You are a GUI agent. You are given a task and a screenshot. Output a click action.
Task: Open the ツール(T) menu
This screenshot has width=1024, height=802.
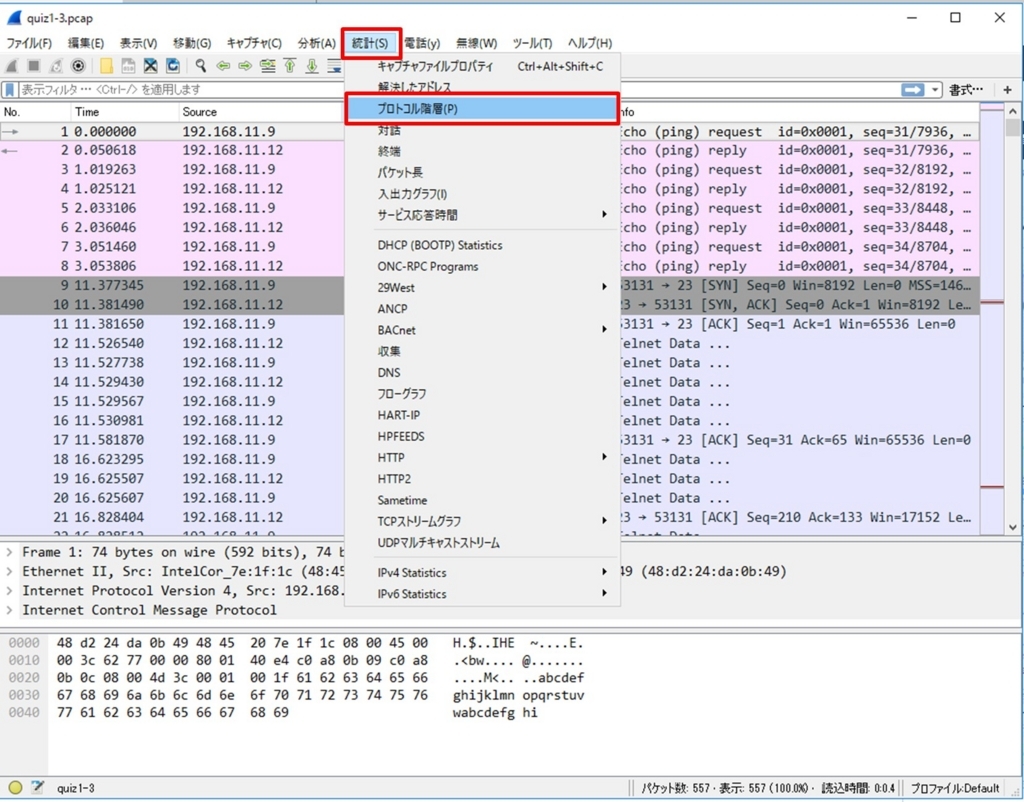point(532,43)
